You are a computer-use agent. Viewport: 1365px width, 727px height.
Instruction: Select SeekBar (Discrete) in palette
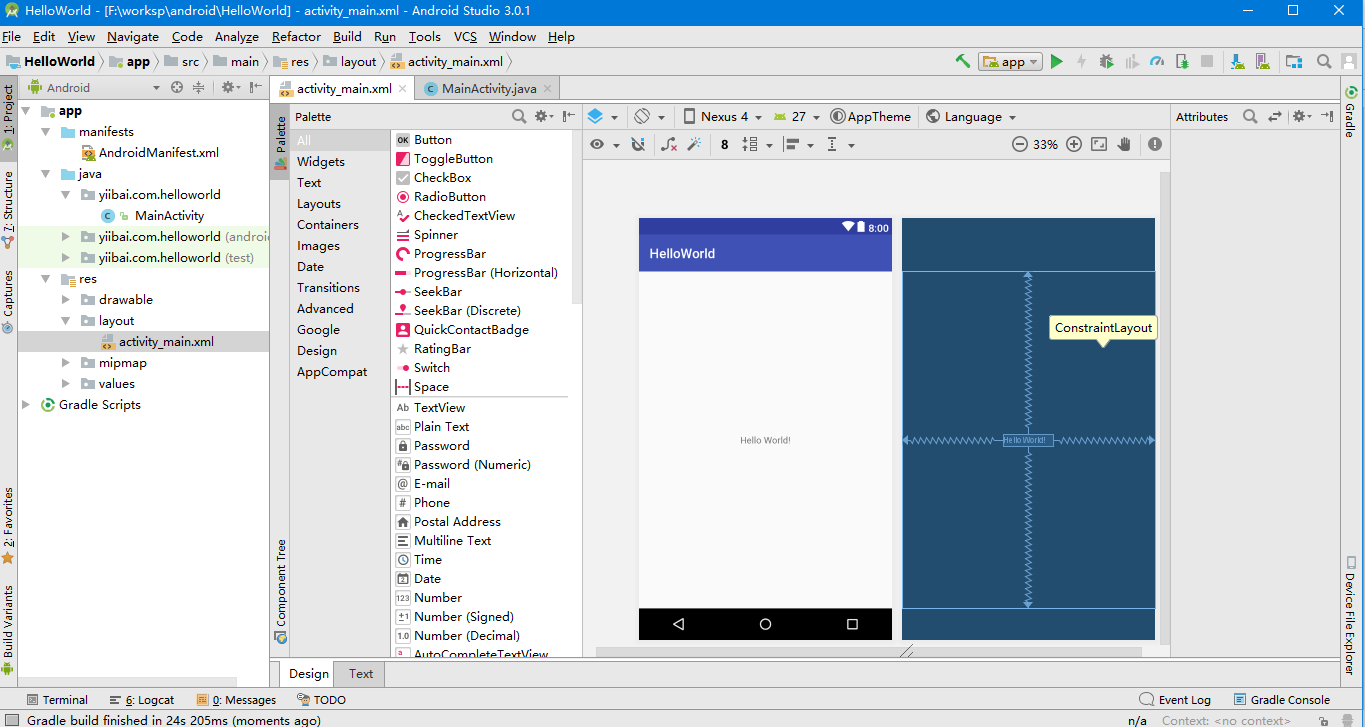pyautogui.click(x=467, y=311)
